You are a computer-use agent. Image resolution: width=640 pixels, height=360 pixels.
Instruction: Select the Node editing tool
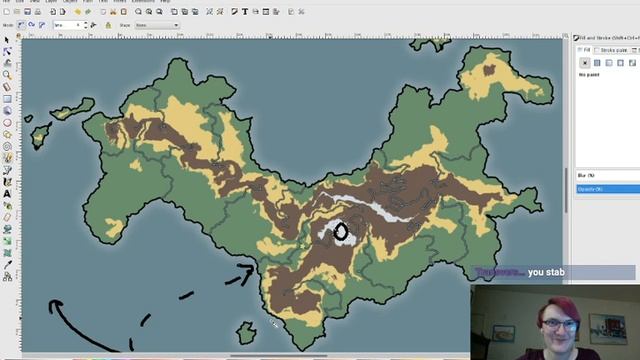(7, 52)
